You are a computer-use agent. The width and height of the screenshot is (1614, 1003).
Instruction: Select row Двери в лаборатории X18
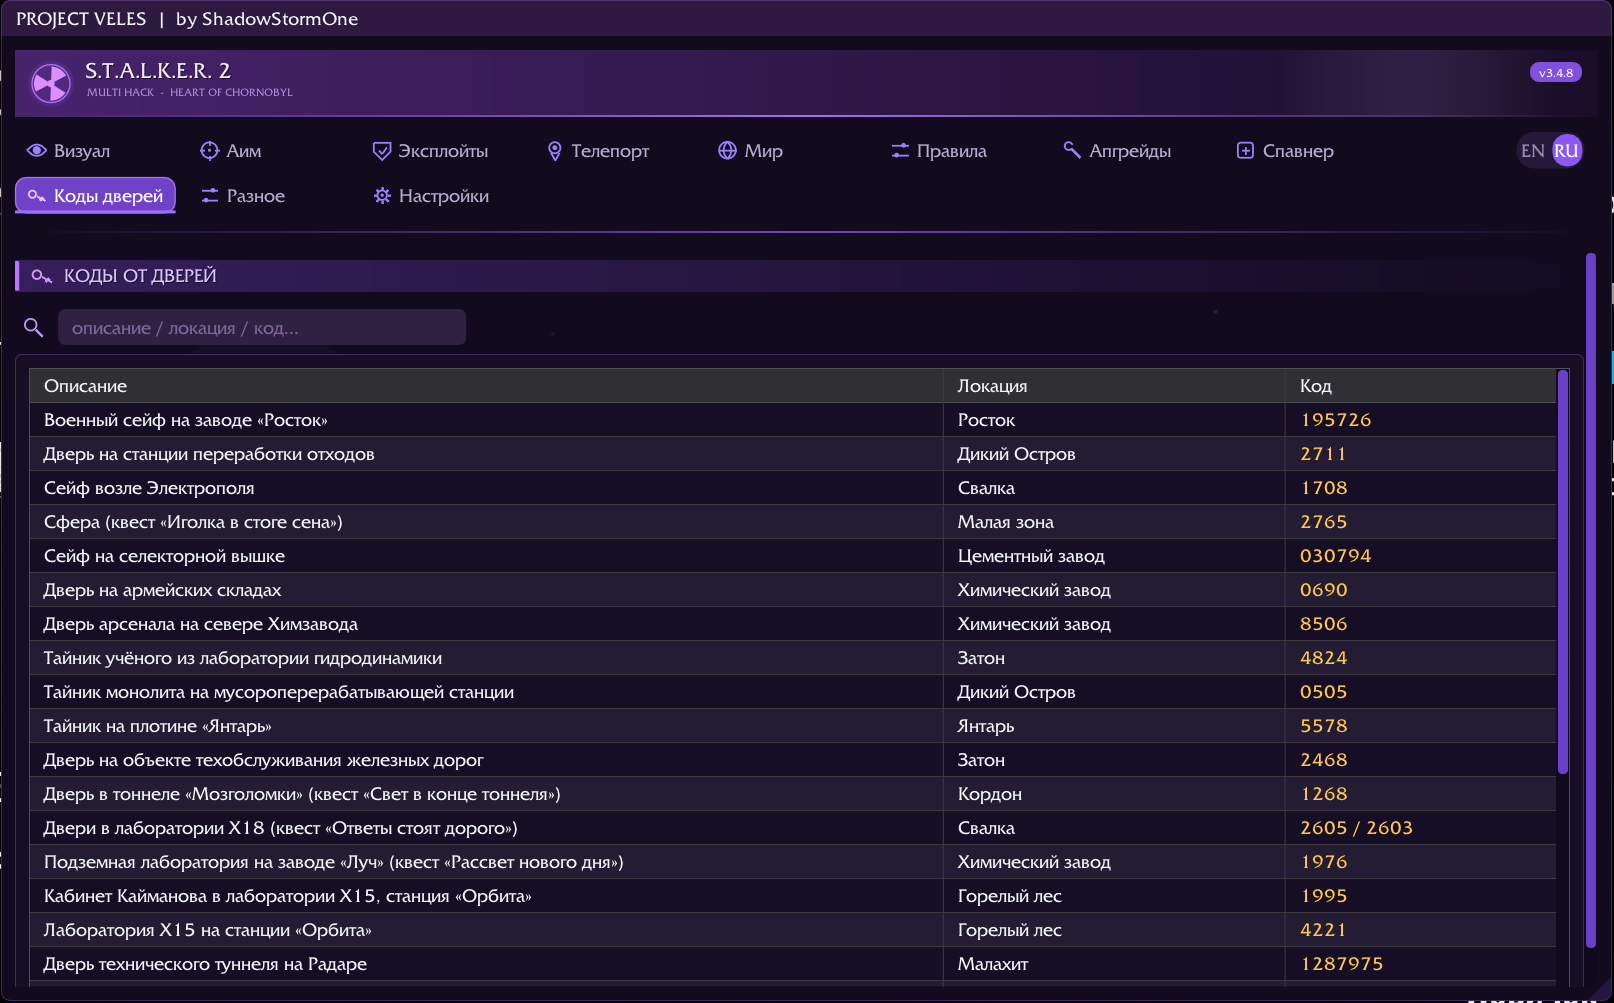point(793,828)
